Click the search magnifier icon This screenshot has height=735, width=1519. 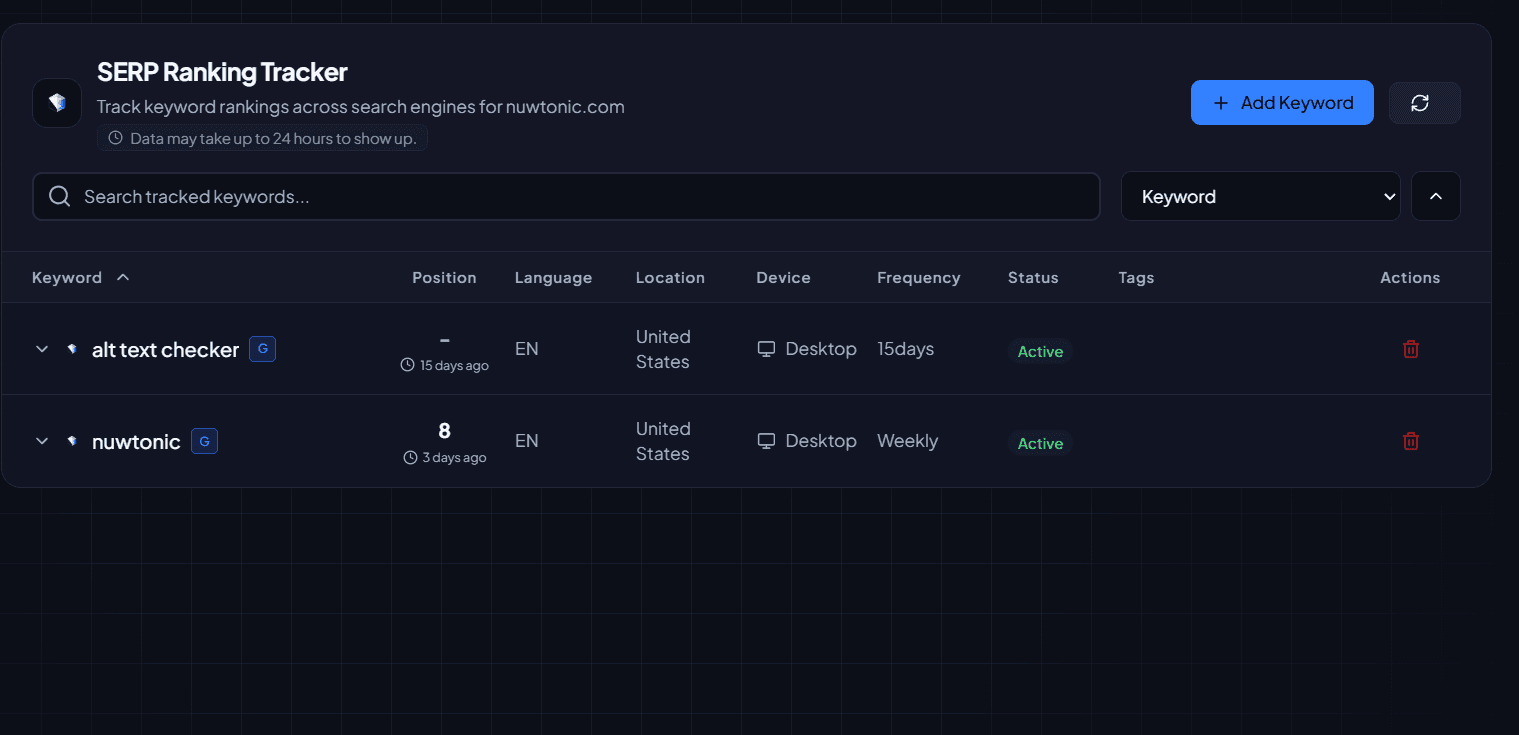[59, 196]
